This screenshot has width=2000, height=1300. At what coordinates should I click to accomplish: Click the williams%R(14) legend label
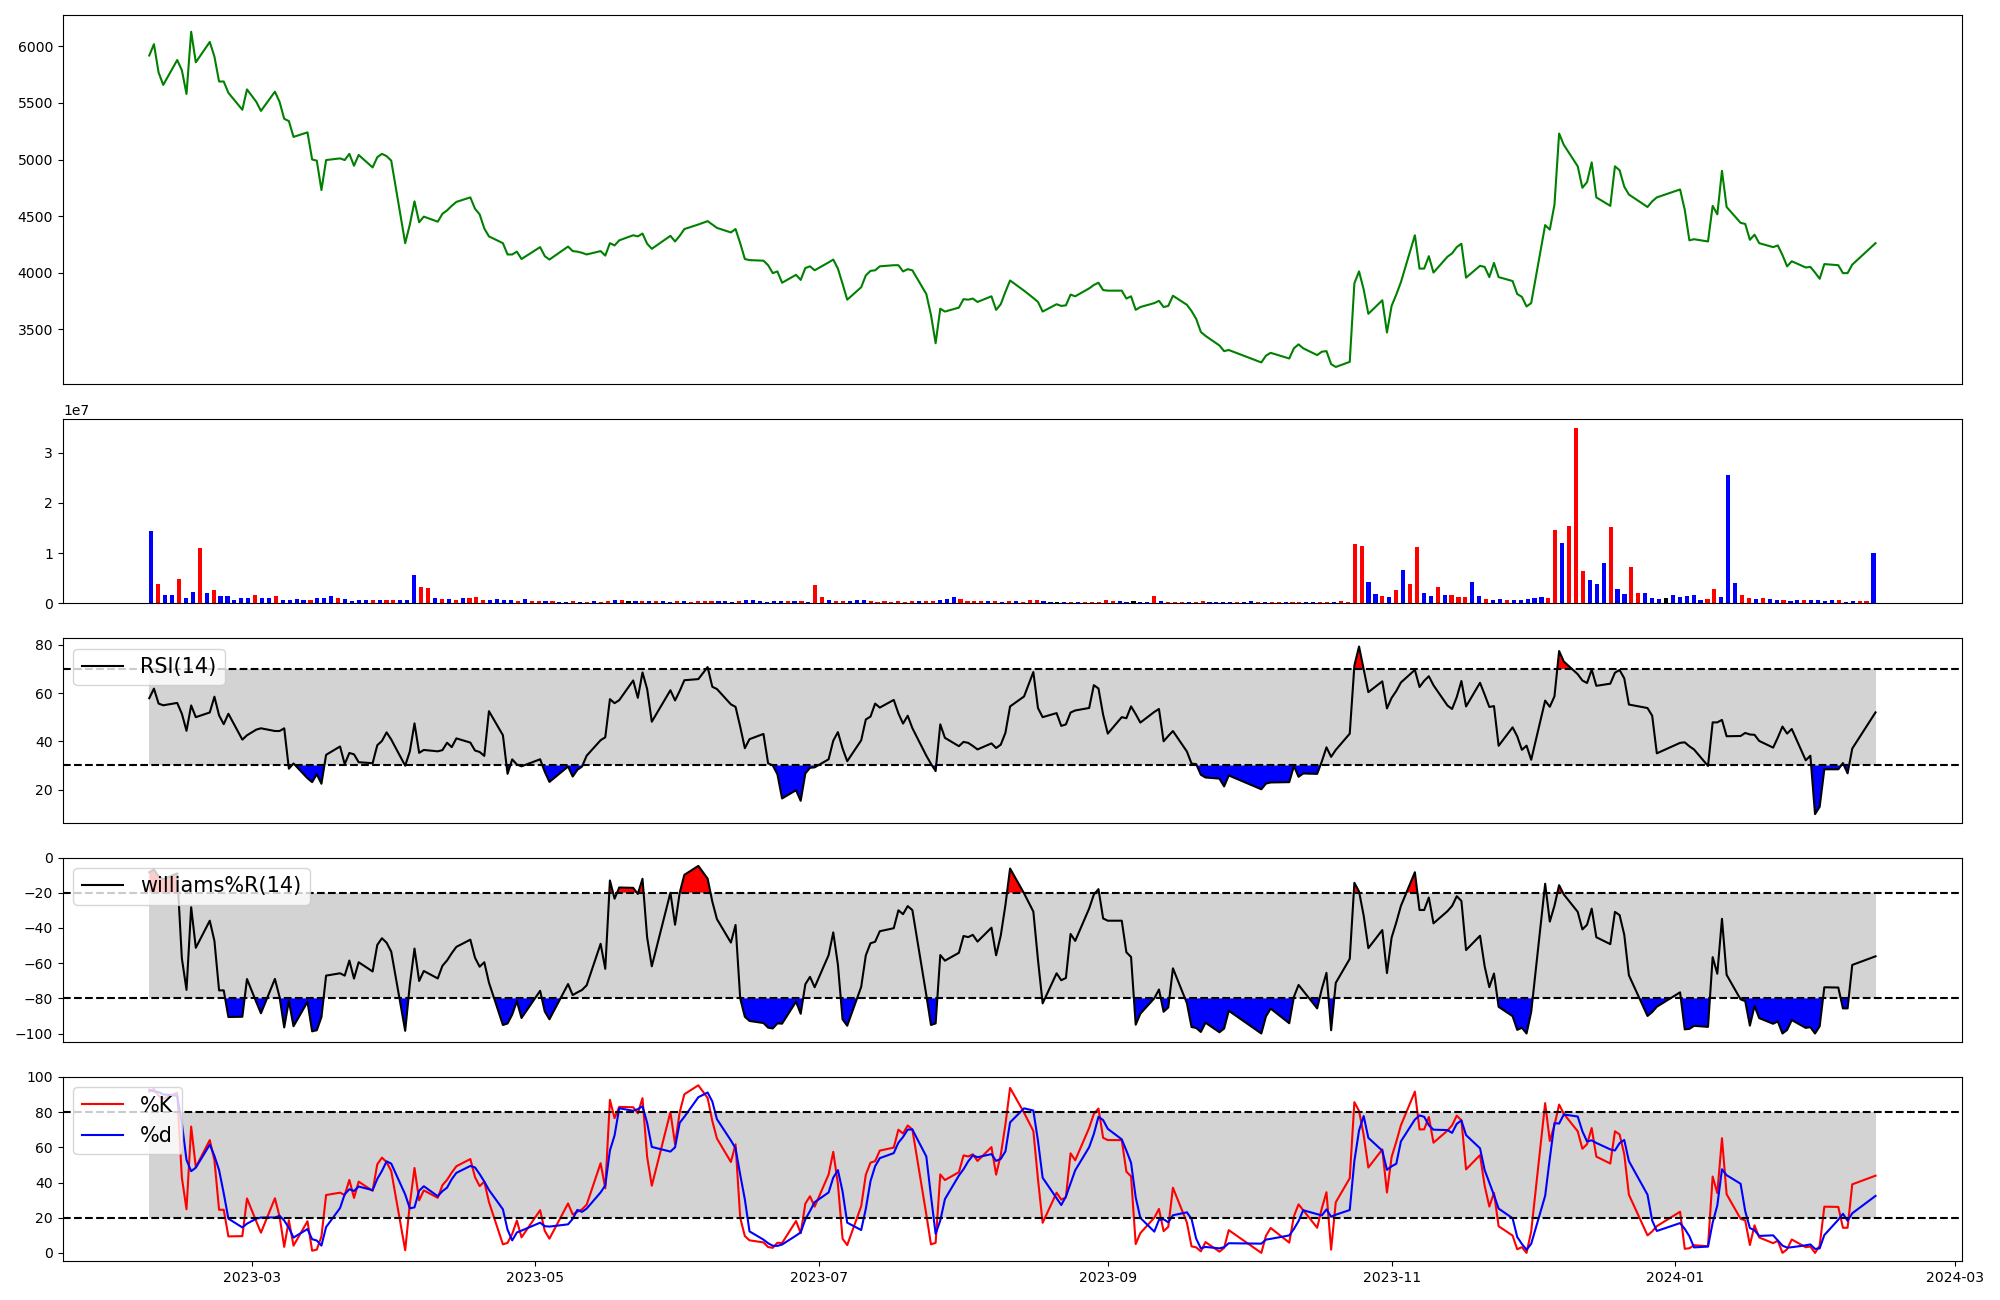[220, 885]
